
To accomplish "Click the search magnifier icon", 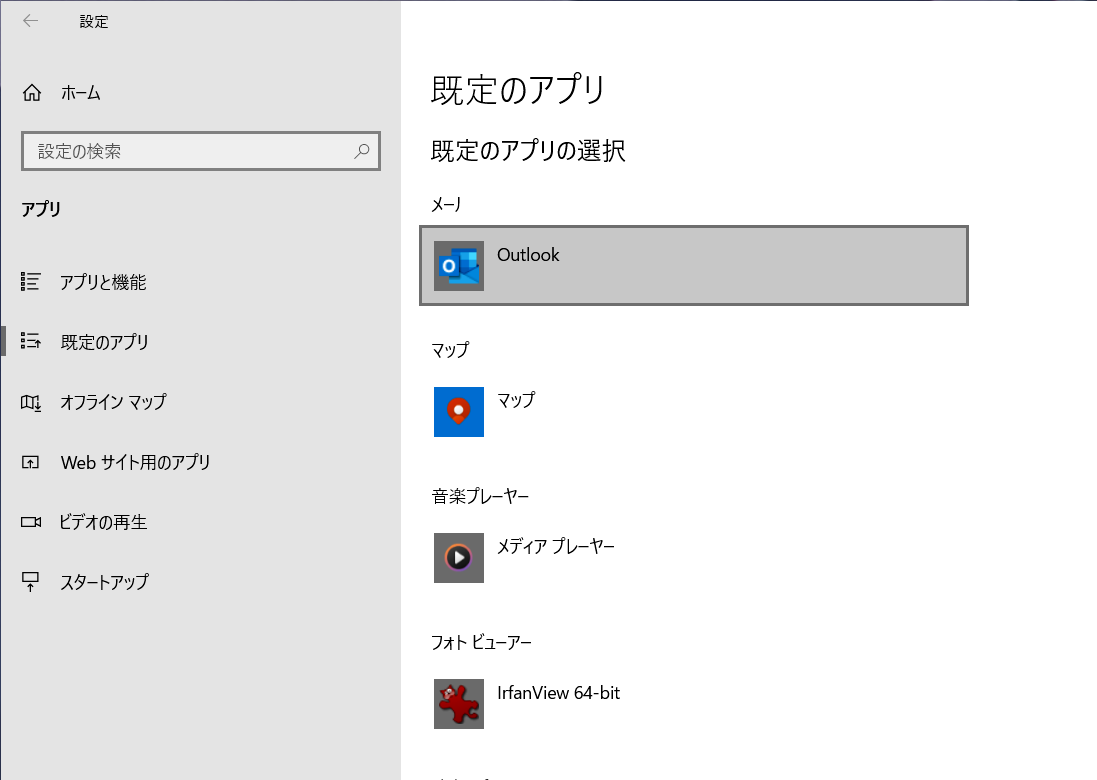I will (361, 151).
